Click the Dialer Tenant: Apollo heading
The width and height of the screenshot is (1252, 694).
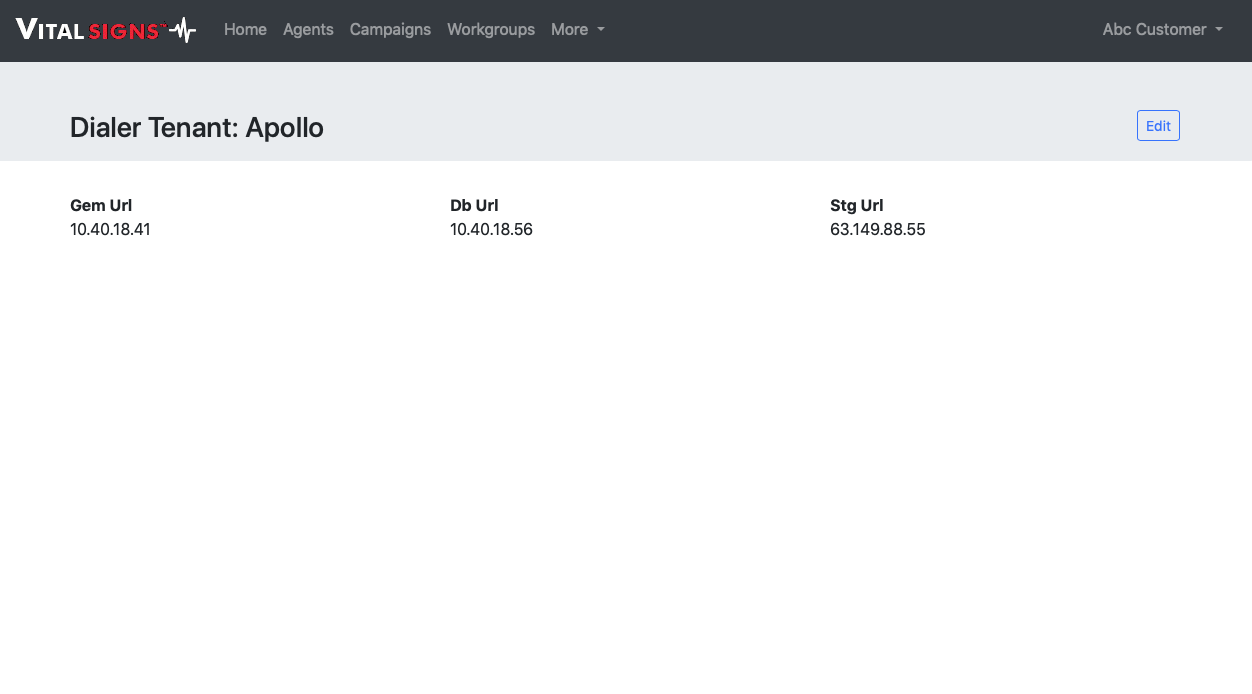pyautogui.click(x=196, y=128)
